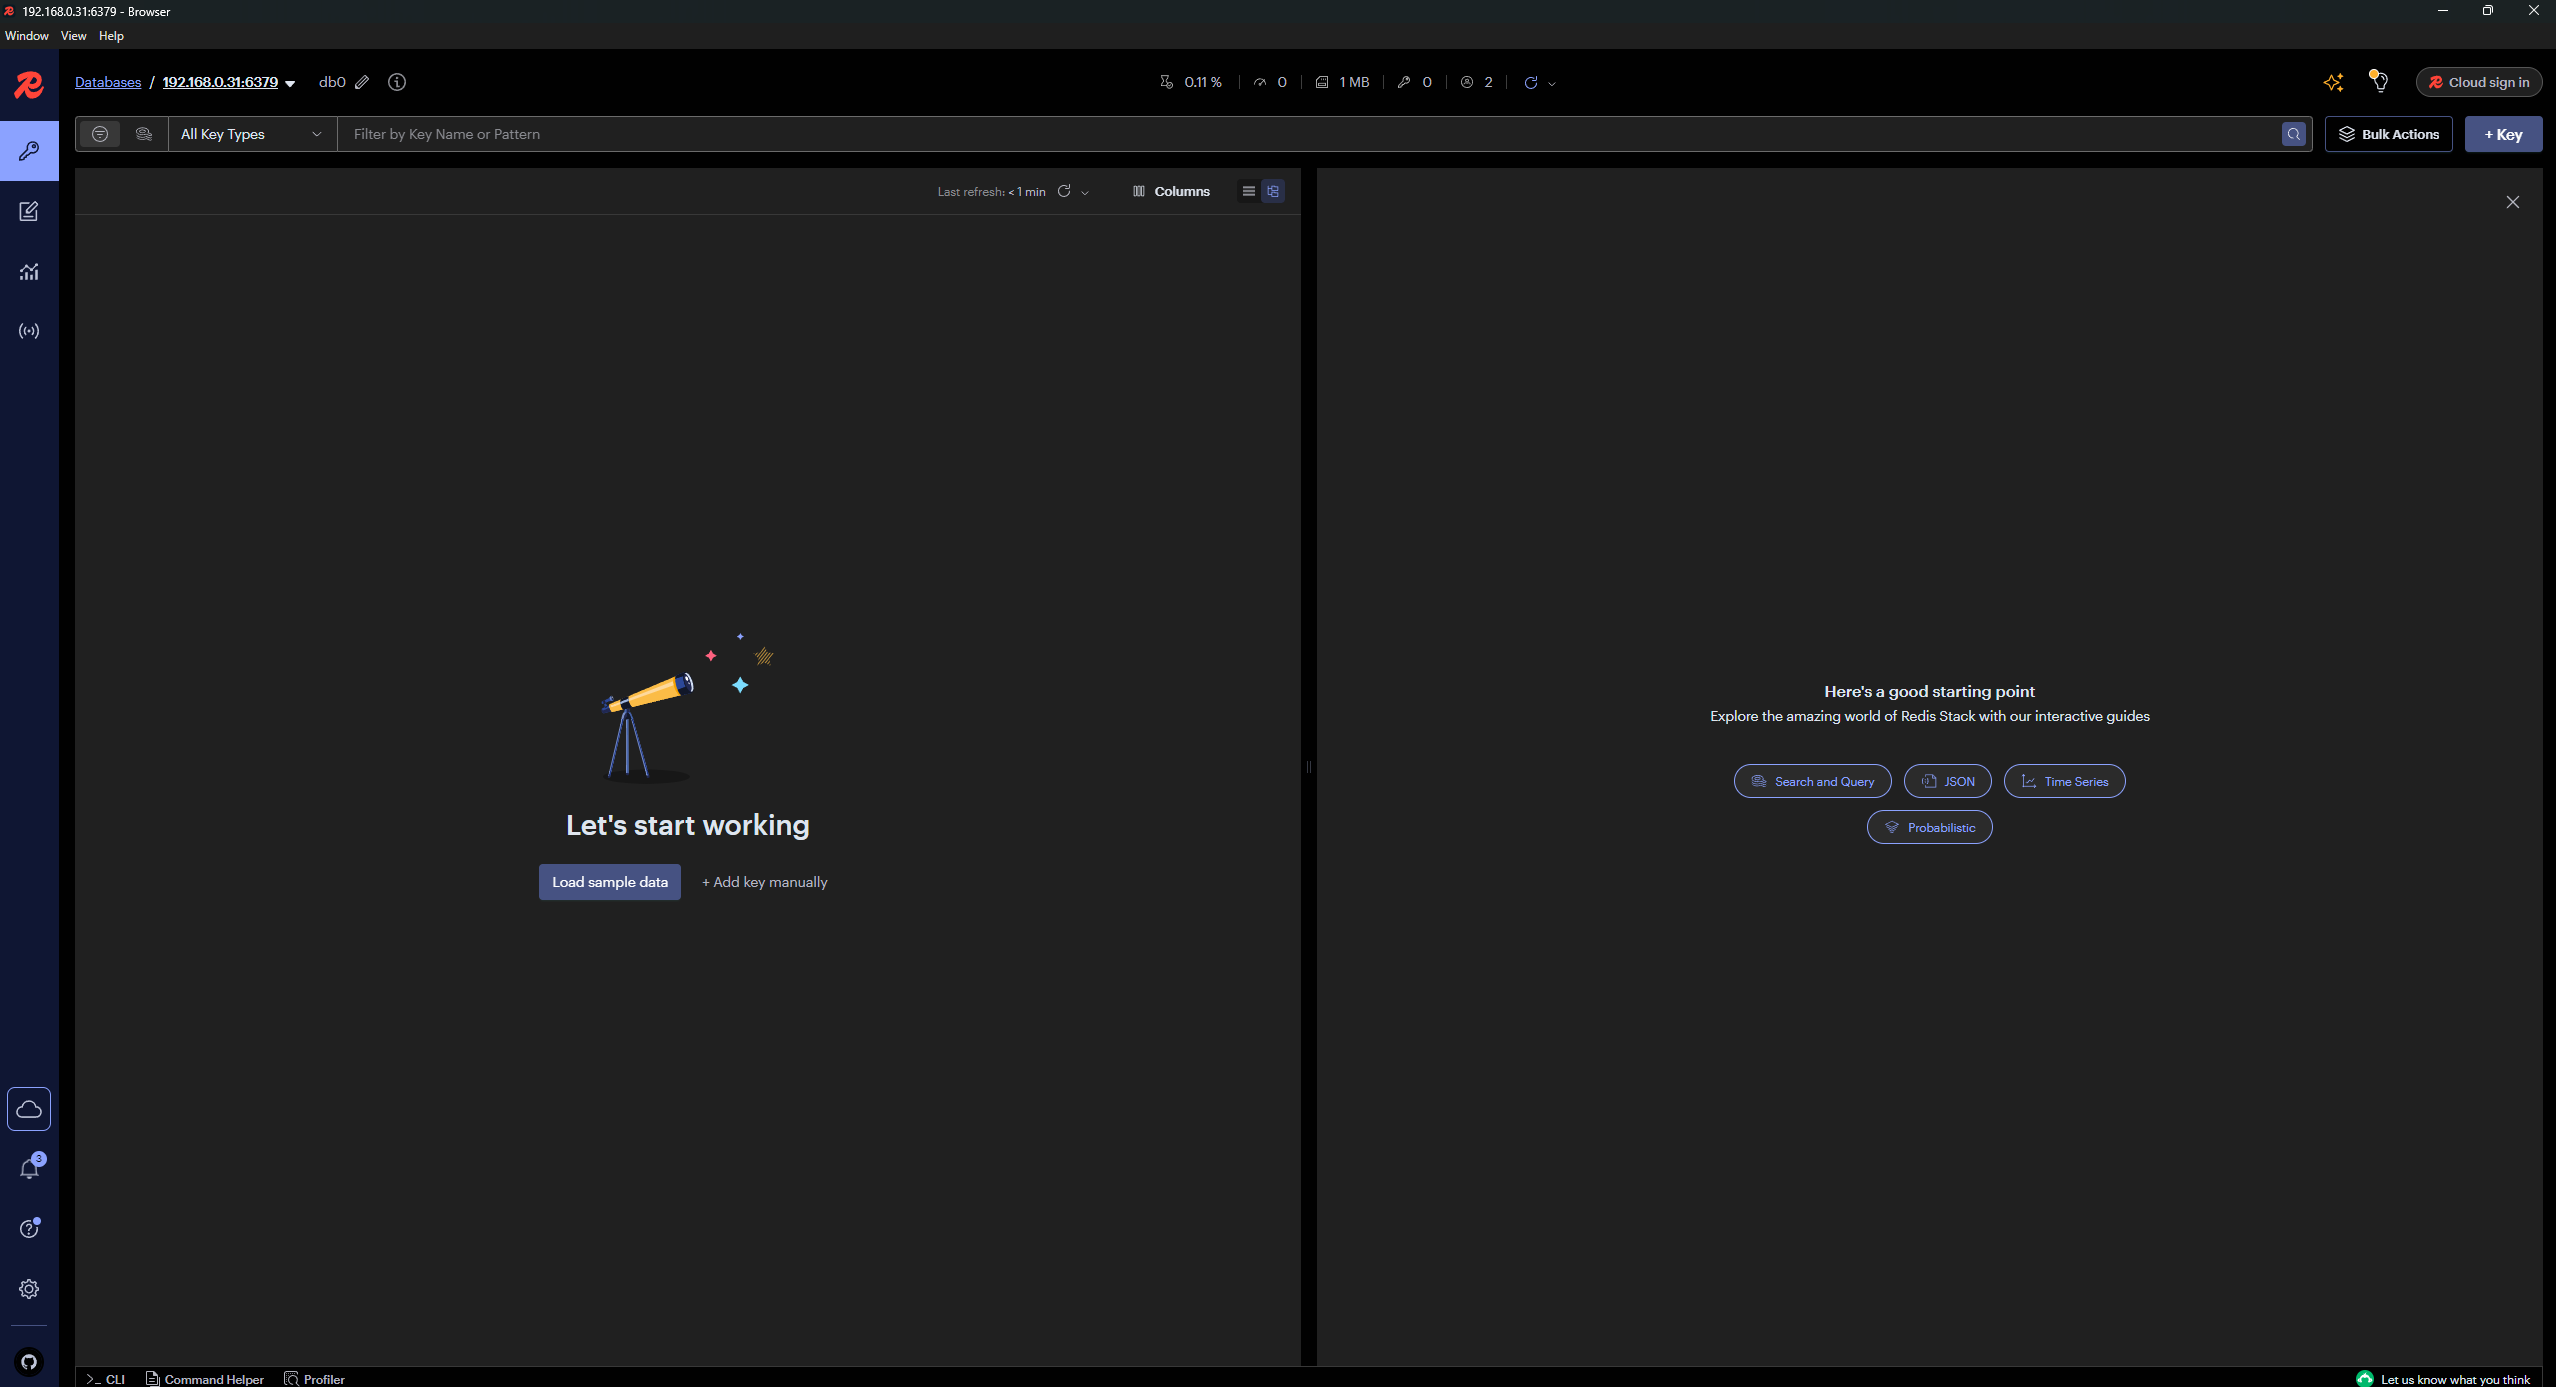Open the View menu
The height and width of the screenshot is (1387, 2556).
[x=73, y=36]
